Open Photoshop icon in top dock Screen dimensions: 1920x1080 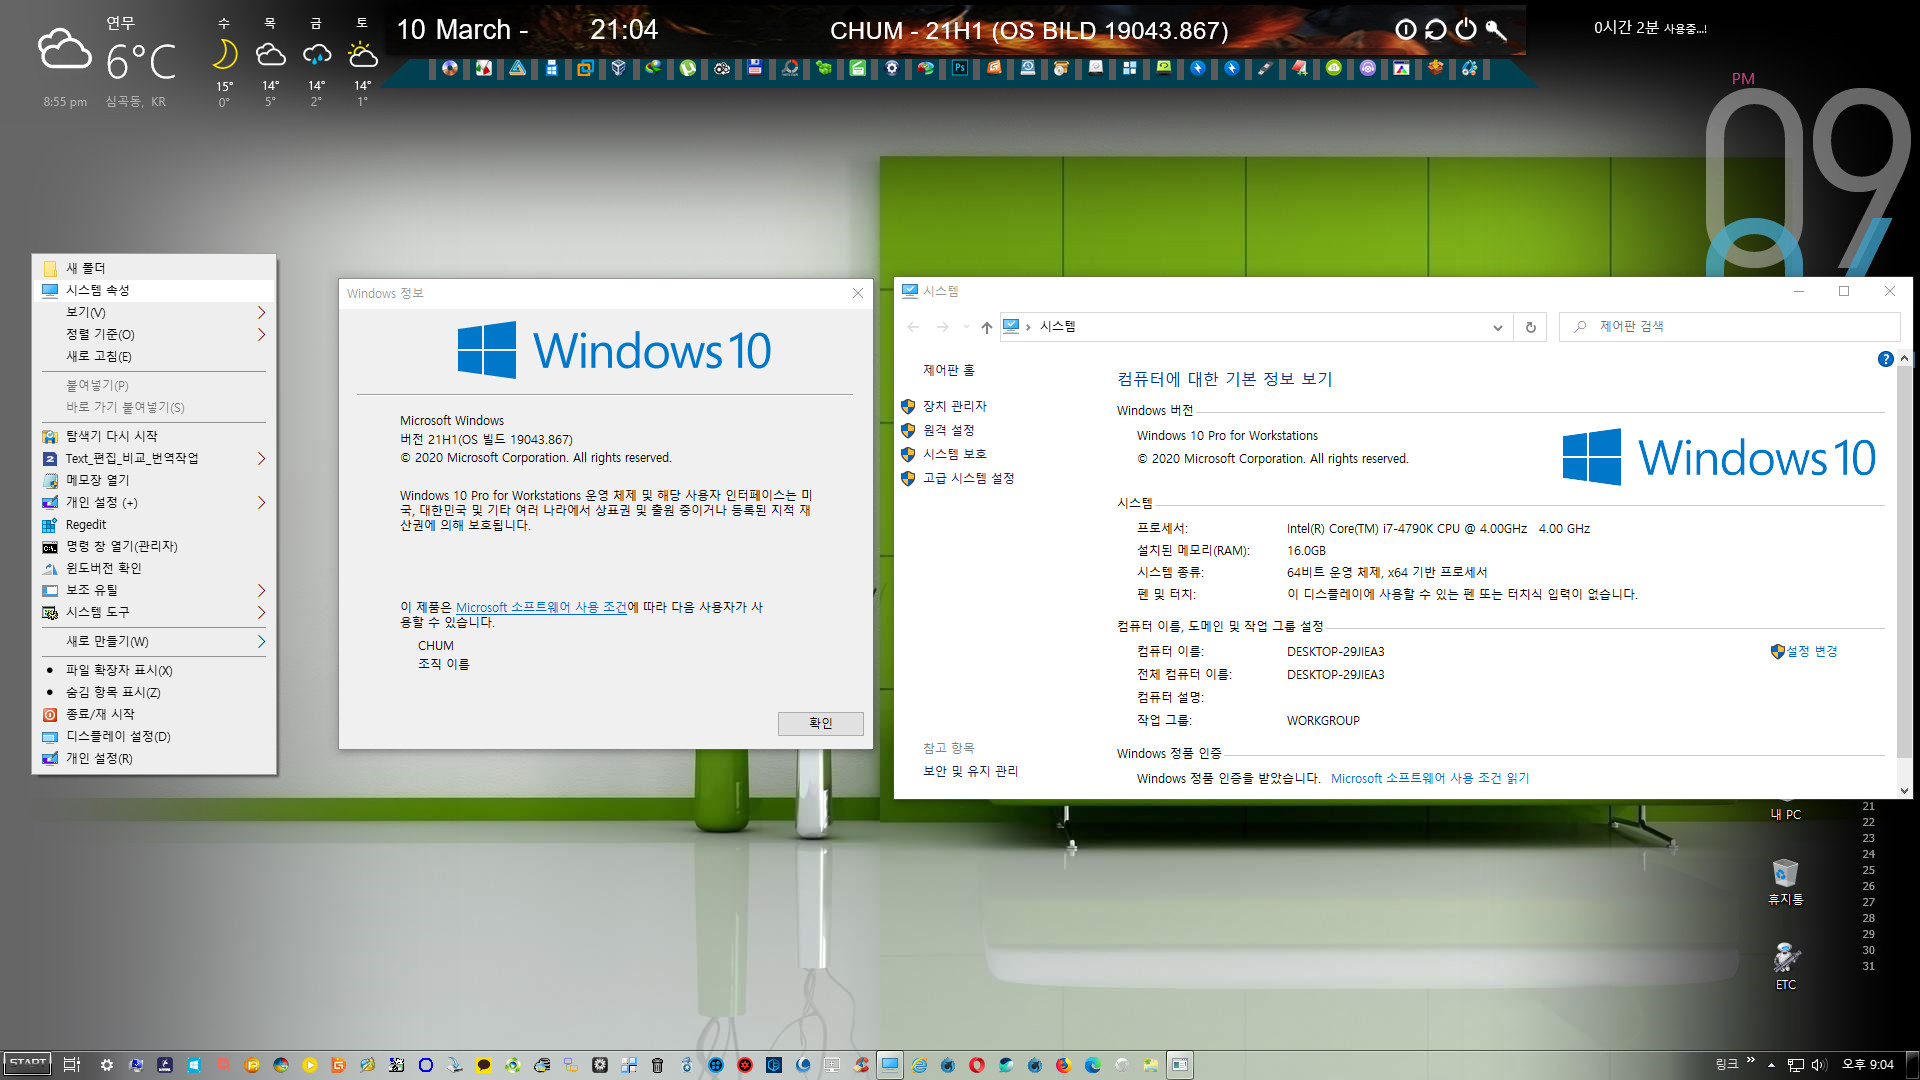pos(960,68)
